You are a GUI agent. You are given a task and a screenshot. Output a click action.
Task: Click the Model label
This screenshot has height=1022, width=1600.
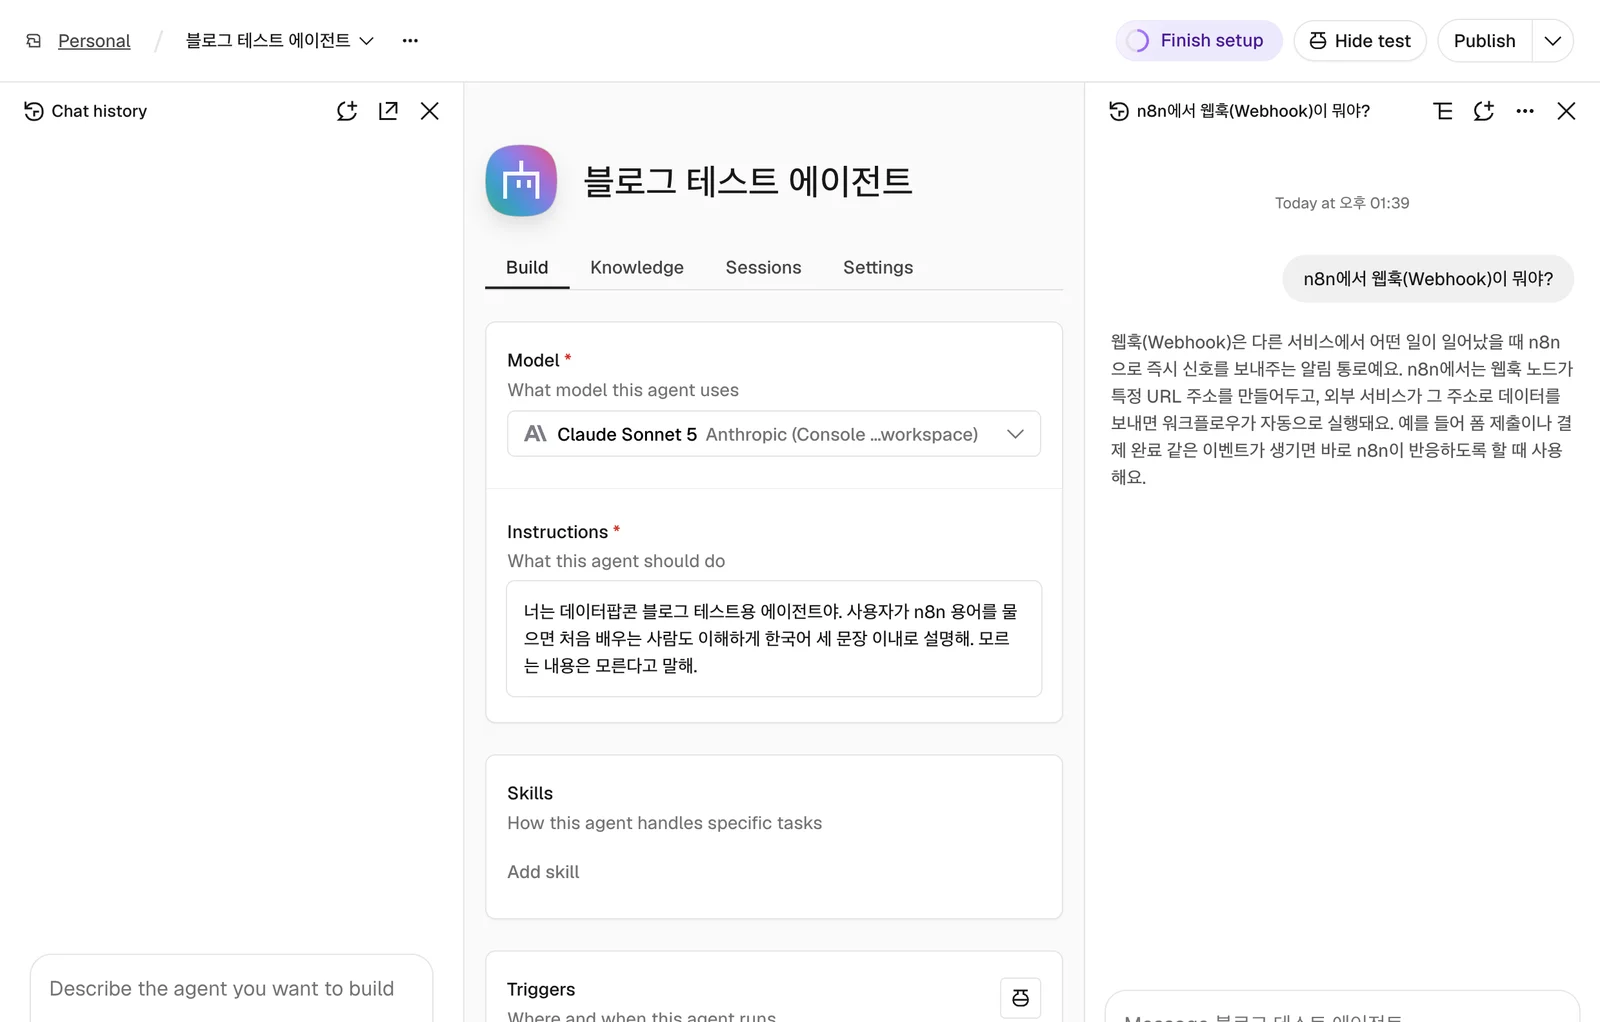[533, 360]
